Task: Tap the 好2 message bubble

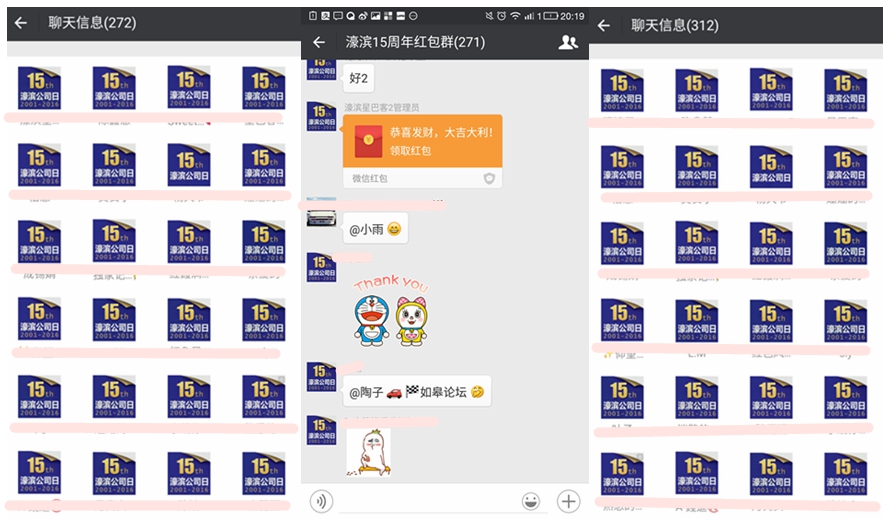Action: coord(359,78)
